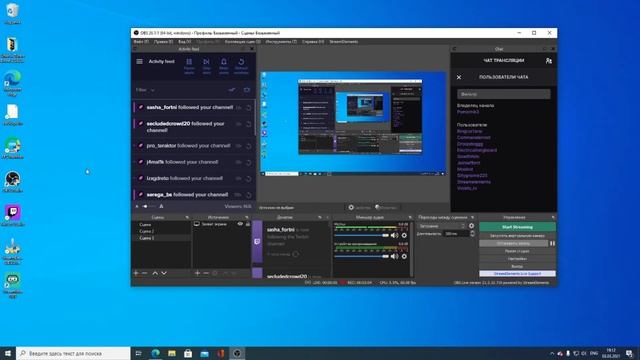Add a new source with plus button
This screenshot has height=360, width=640.
(197, 273)
